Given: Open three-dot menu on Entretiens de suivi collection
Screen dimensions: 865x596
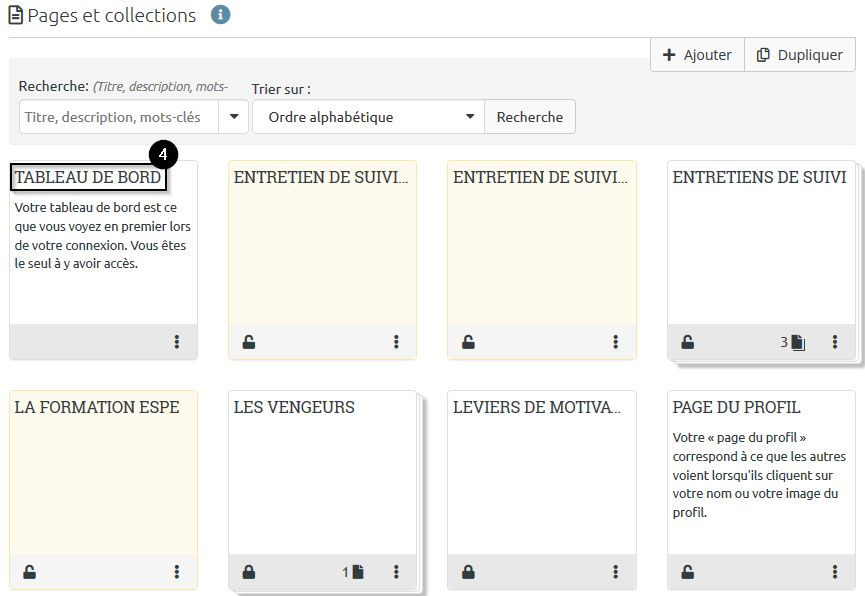Looking at the screenshot, I should click(835, 342).
